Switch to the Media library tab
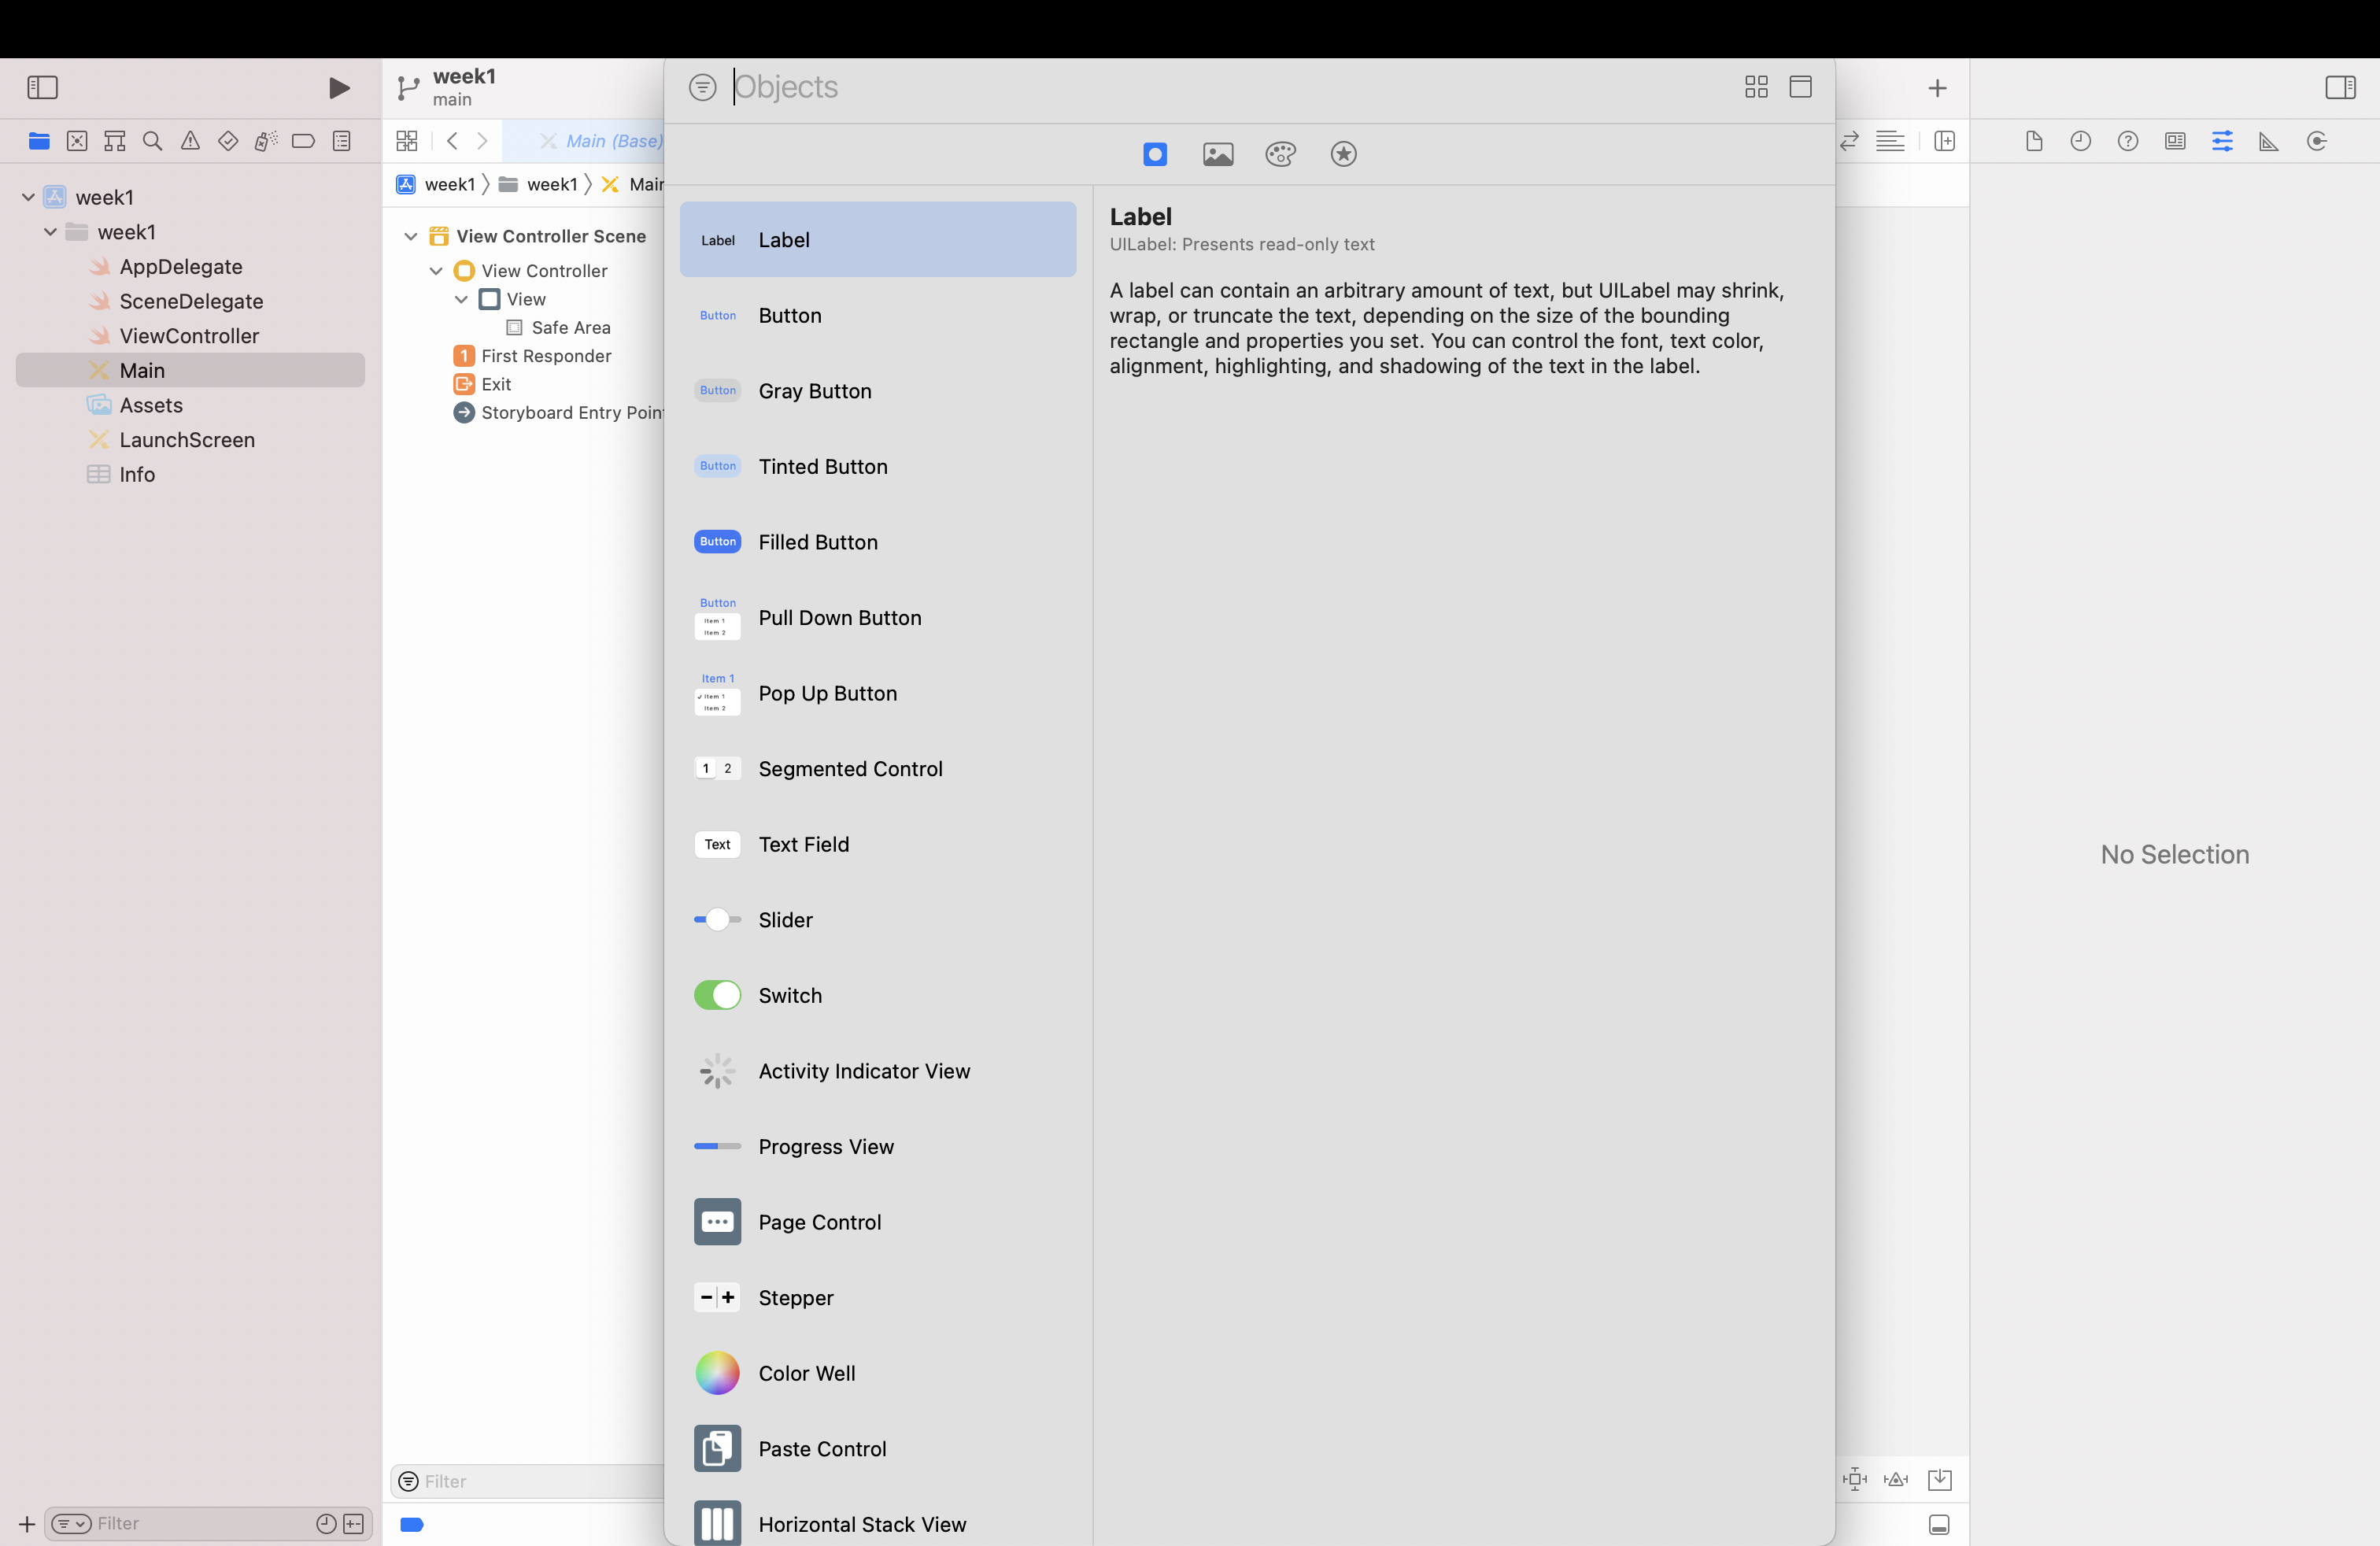 pyautogui.click(x=1218, y=154)
